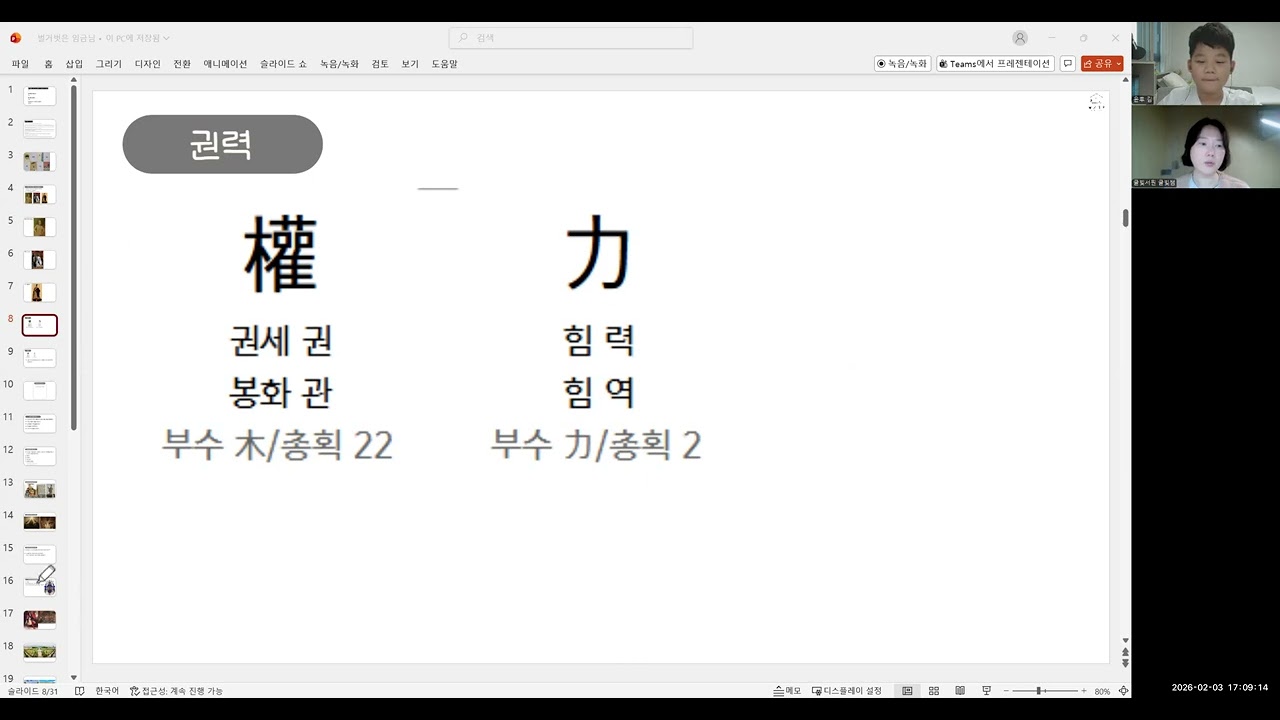Click the 權 hanja character on slide

281,254
